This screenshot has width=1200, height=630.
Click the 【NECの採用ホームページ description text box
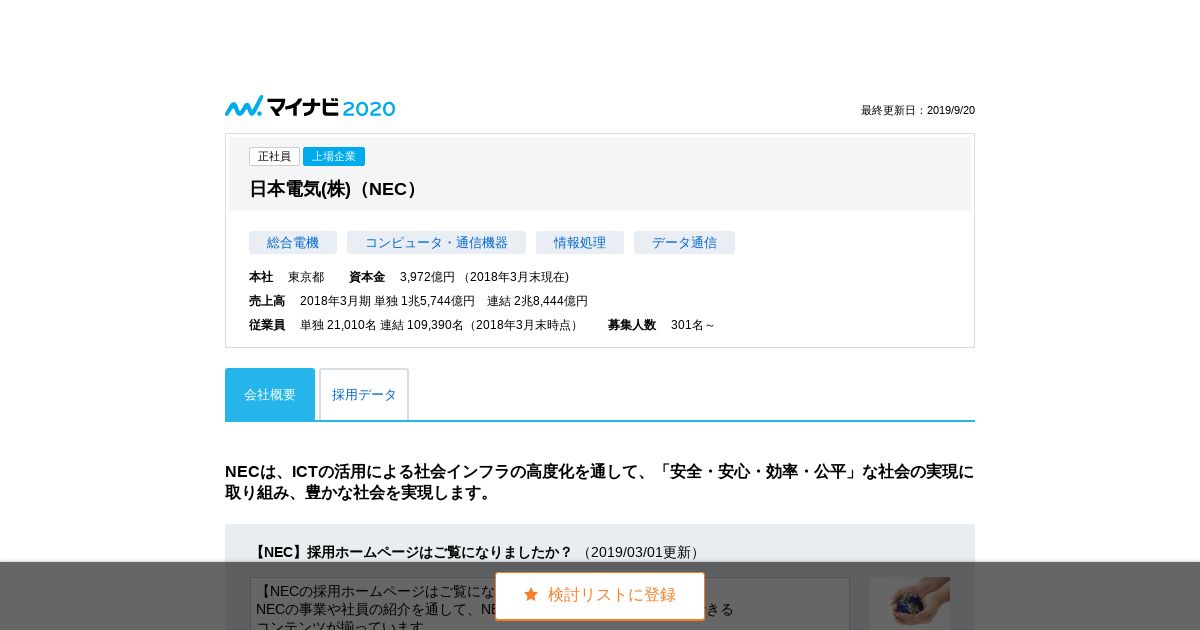coord(550,603)
